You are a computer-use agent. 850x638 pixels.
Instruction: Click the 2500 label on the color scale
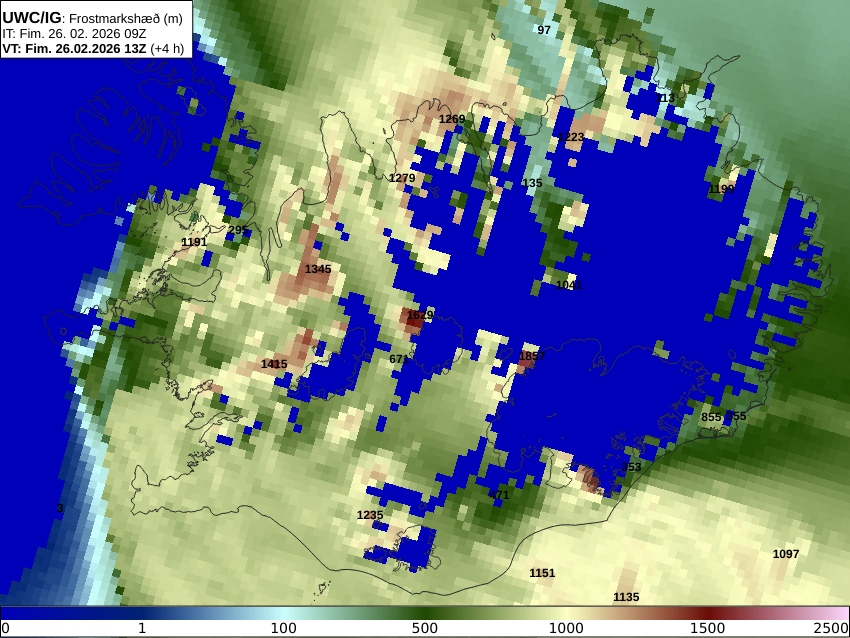click(x=831, y=628)
